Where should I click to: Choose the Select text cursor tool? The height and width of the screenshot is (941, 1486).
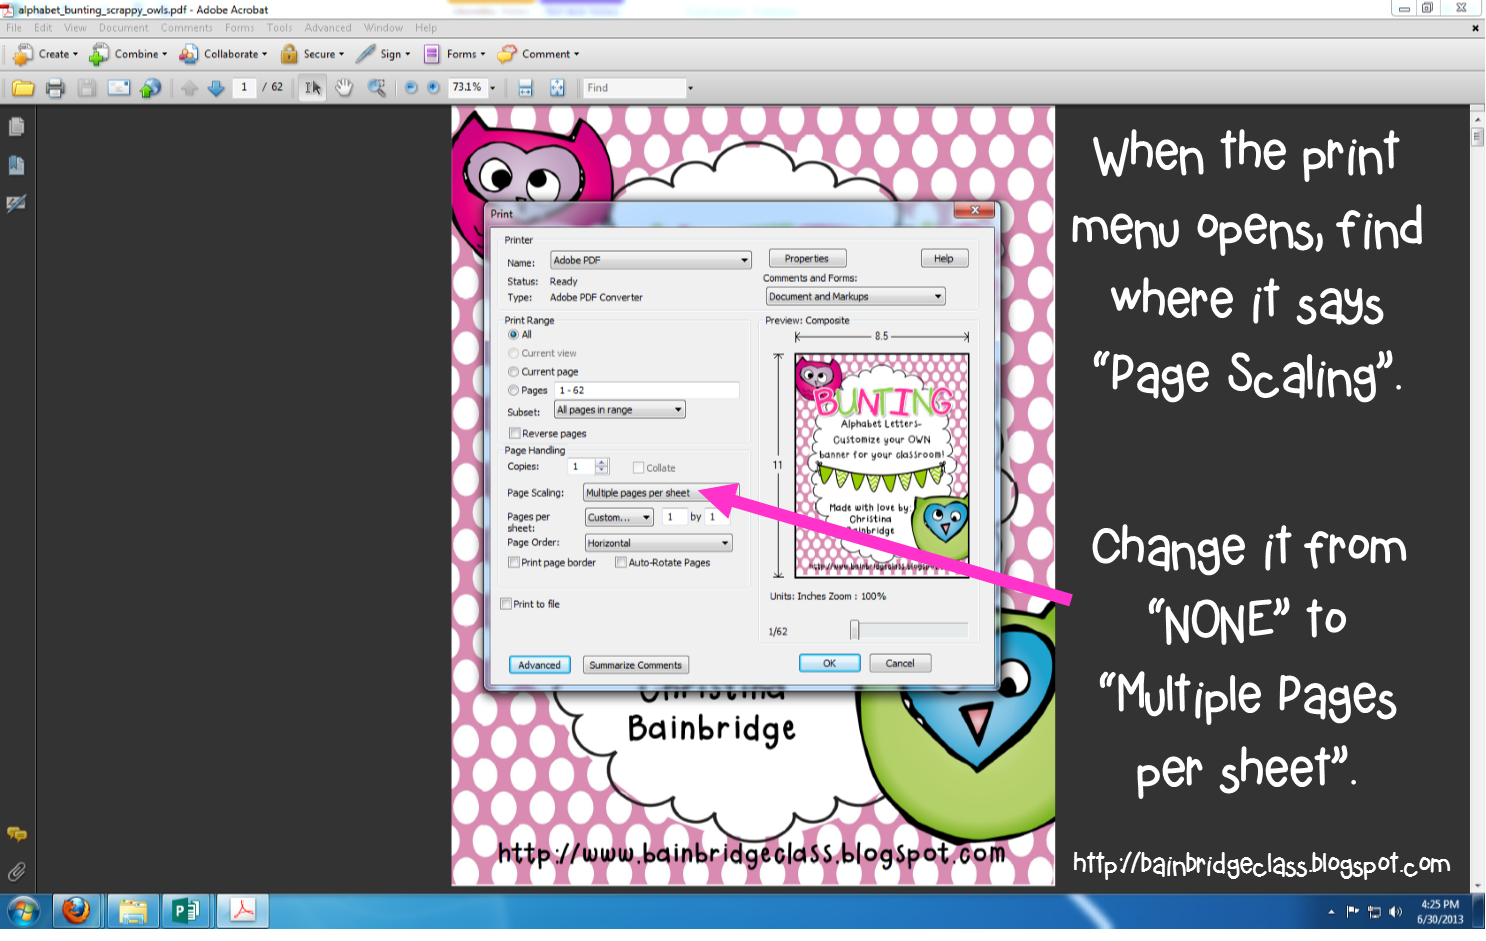(x=313, y=88)
